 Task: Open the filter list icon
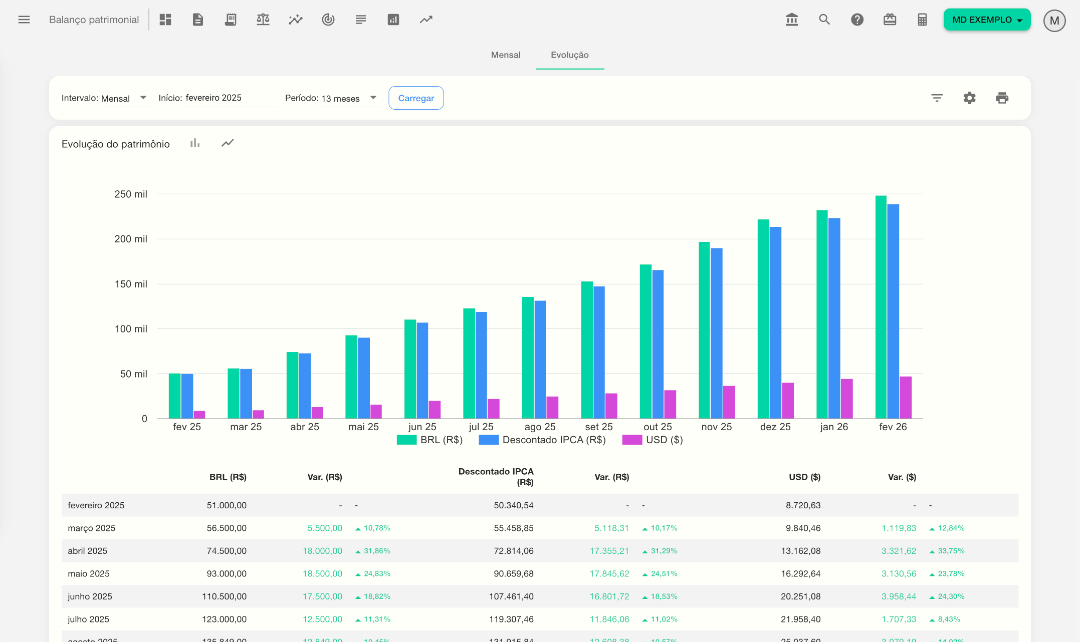click(937, 98)
